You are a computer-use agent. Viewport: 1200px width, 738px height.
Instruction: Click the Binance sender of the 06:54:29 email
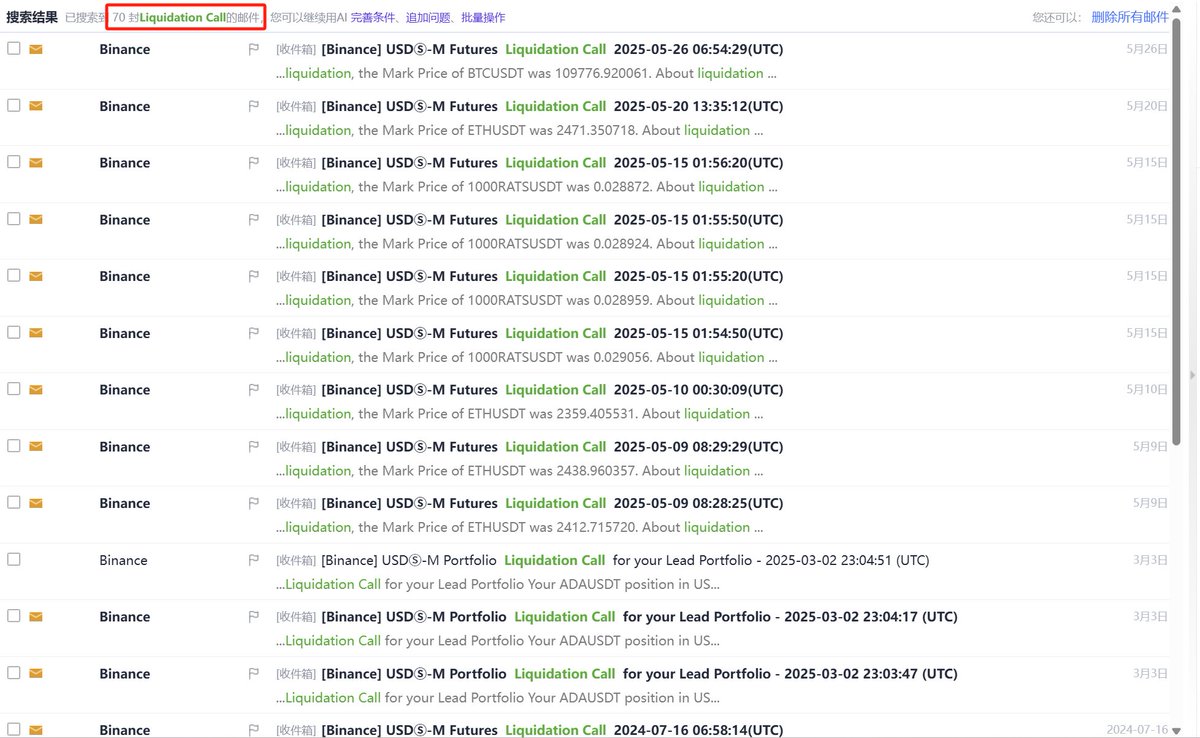125,49
